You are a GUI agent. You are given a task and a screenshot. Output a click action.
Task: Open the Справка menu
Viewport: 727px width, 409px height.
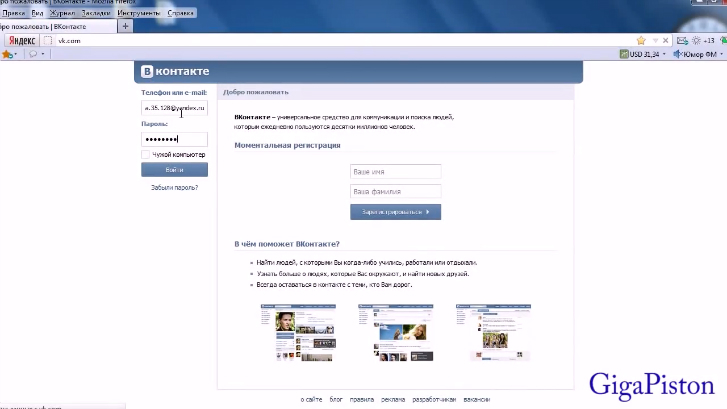pos(180,13)
